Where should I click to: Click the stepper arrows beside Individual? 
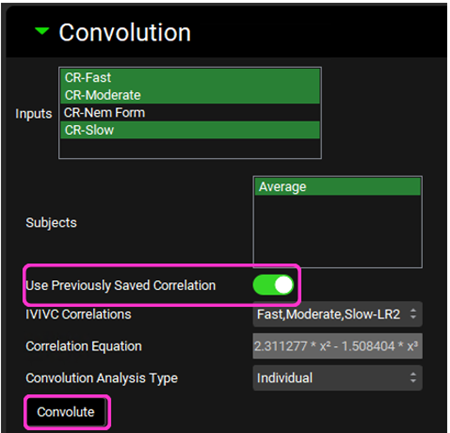click(x=413, y=378)
